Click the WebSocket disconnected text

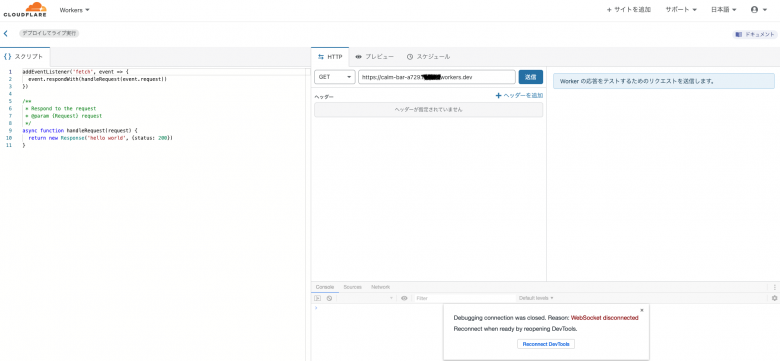(604, 317)
